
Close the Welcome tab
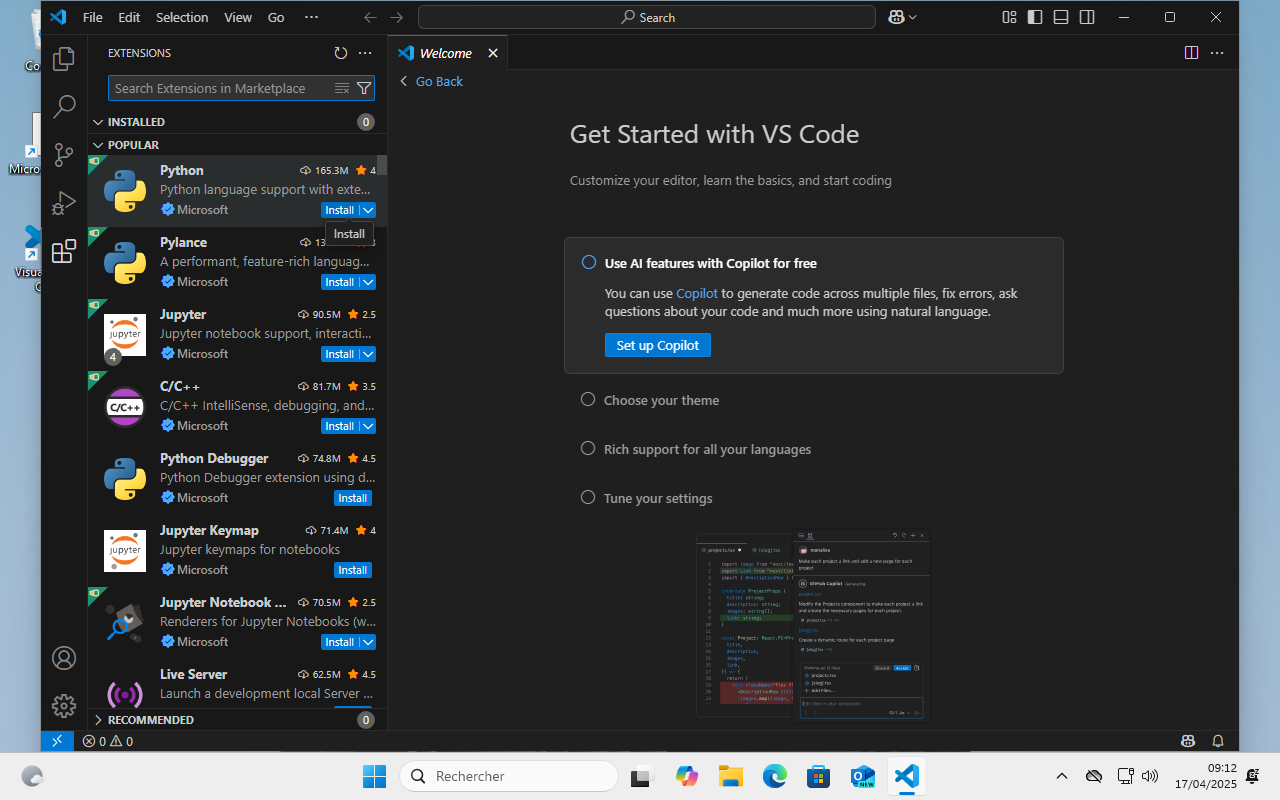pyautogui.click(x=493, y=53)
